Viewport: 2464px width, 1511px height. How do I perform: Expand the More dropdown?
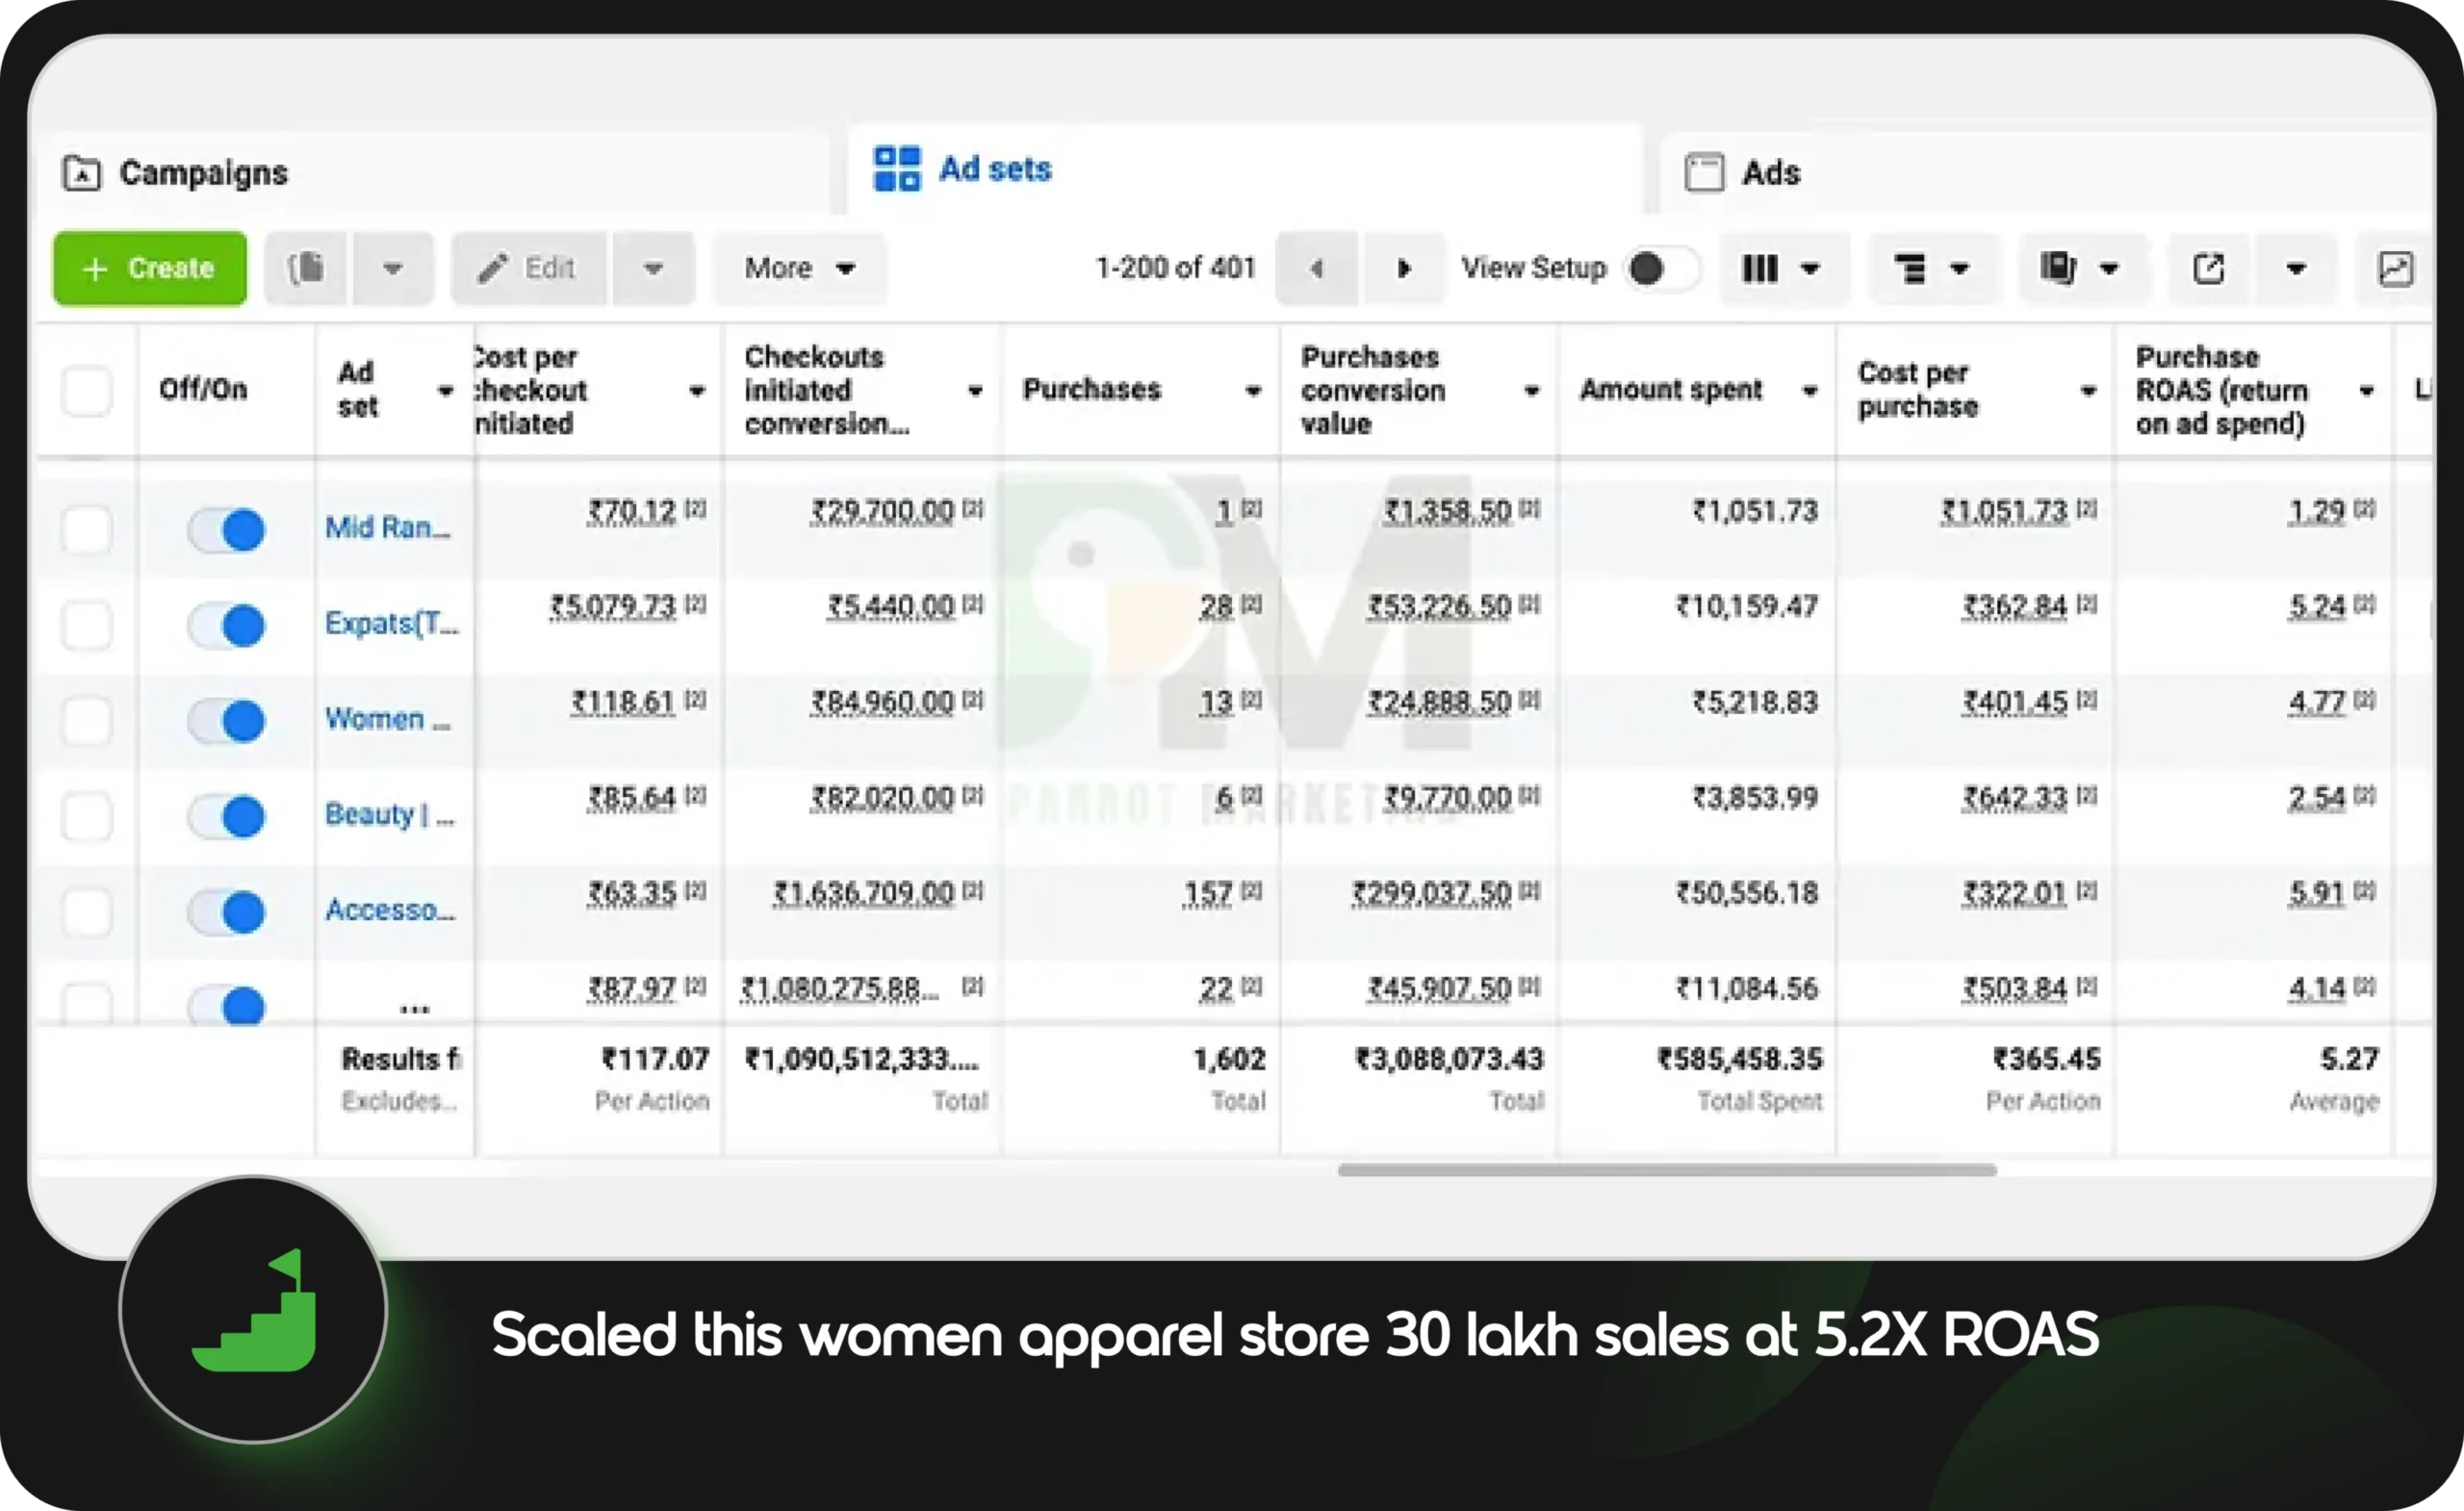pyautogui.click(x=798, y=268)
